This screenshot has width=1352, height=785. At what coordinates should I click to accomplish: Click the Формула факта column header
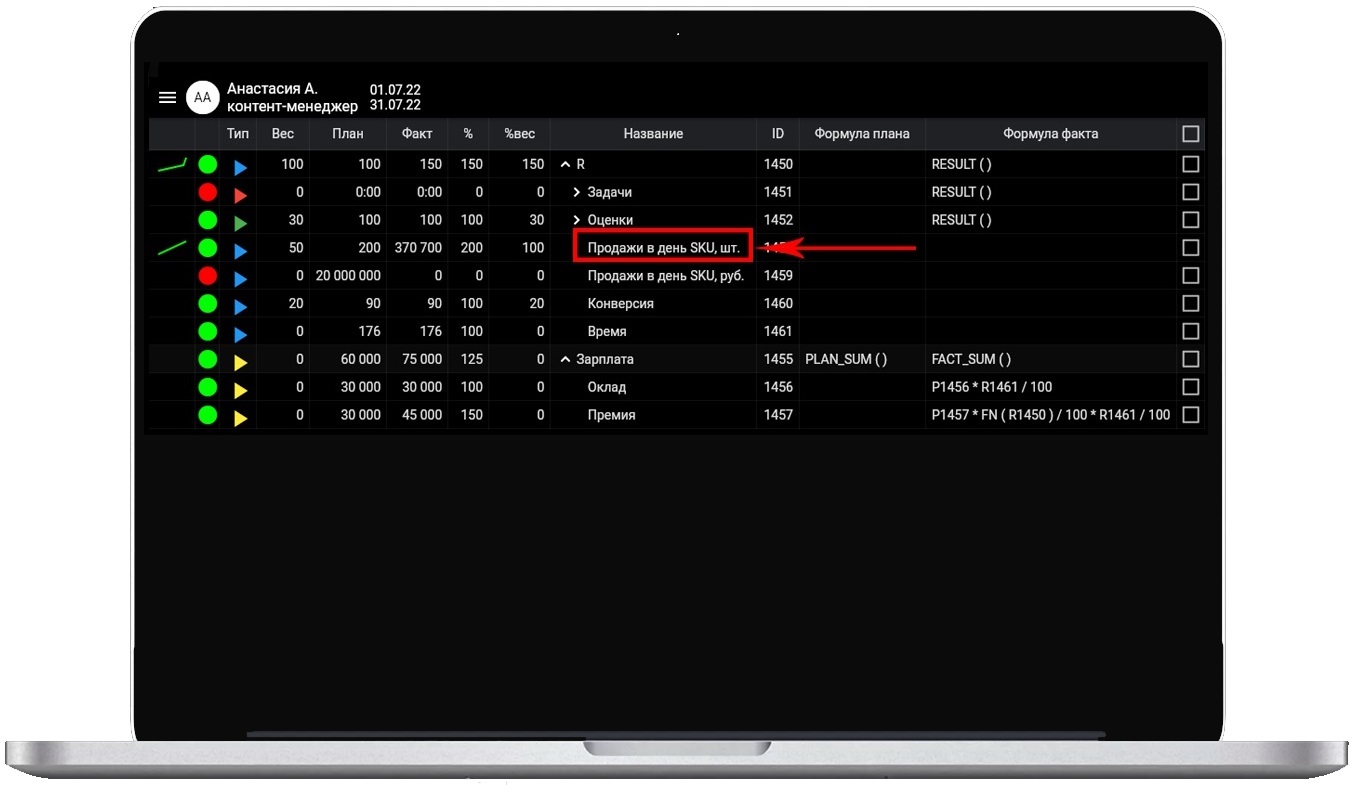[x=1050, y=134]
